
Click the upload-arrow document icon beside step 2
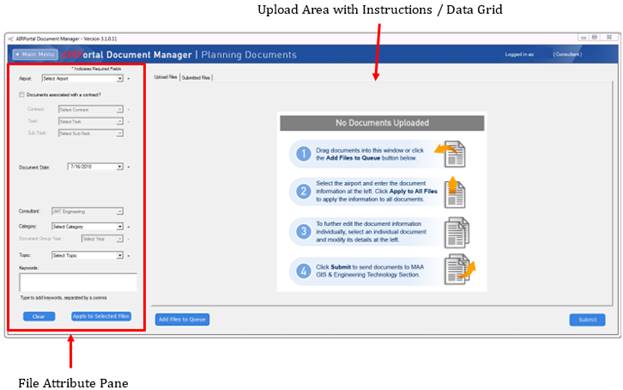(455, 192)
